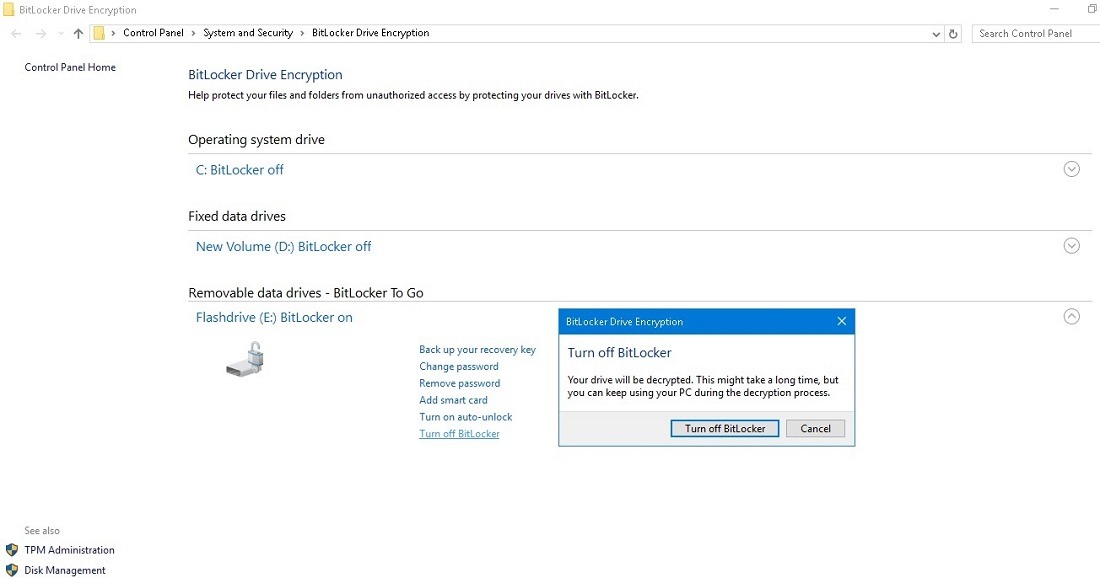
Task: Click the forward navigation arrow
Action: [38, 33]
